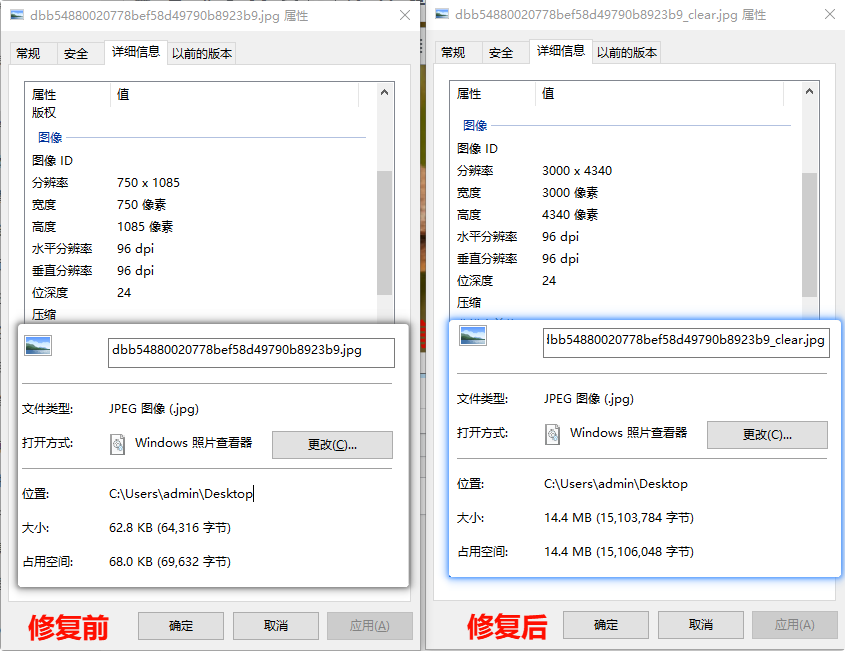Close the right _clear.jpg properties window
The height and width of the screenshot is (651, 845).
(x=830, y=14)
